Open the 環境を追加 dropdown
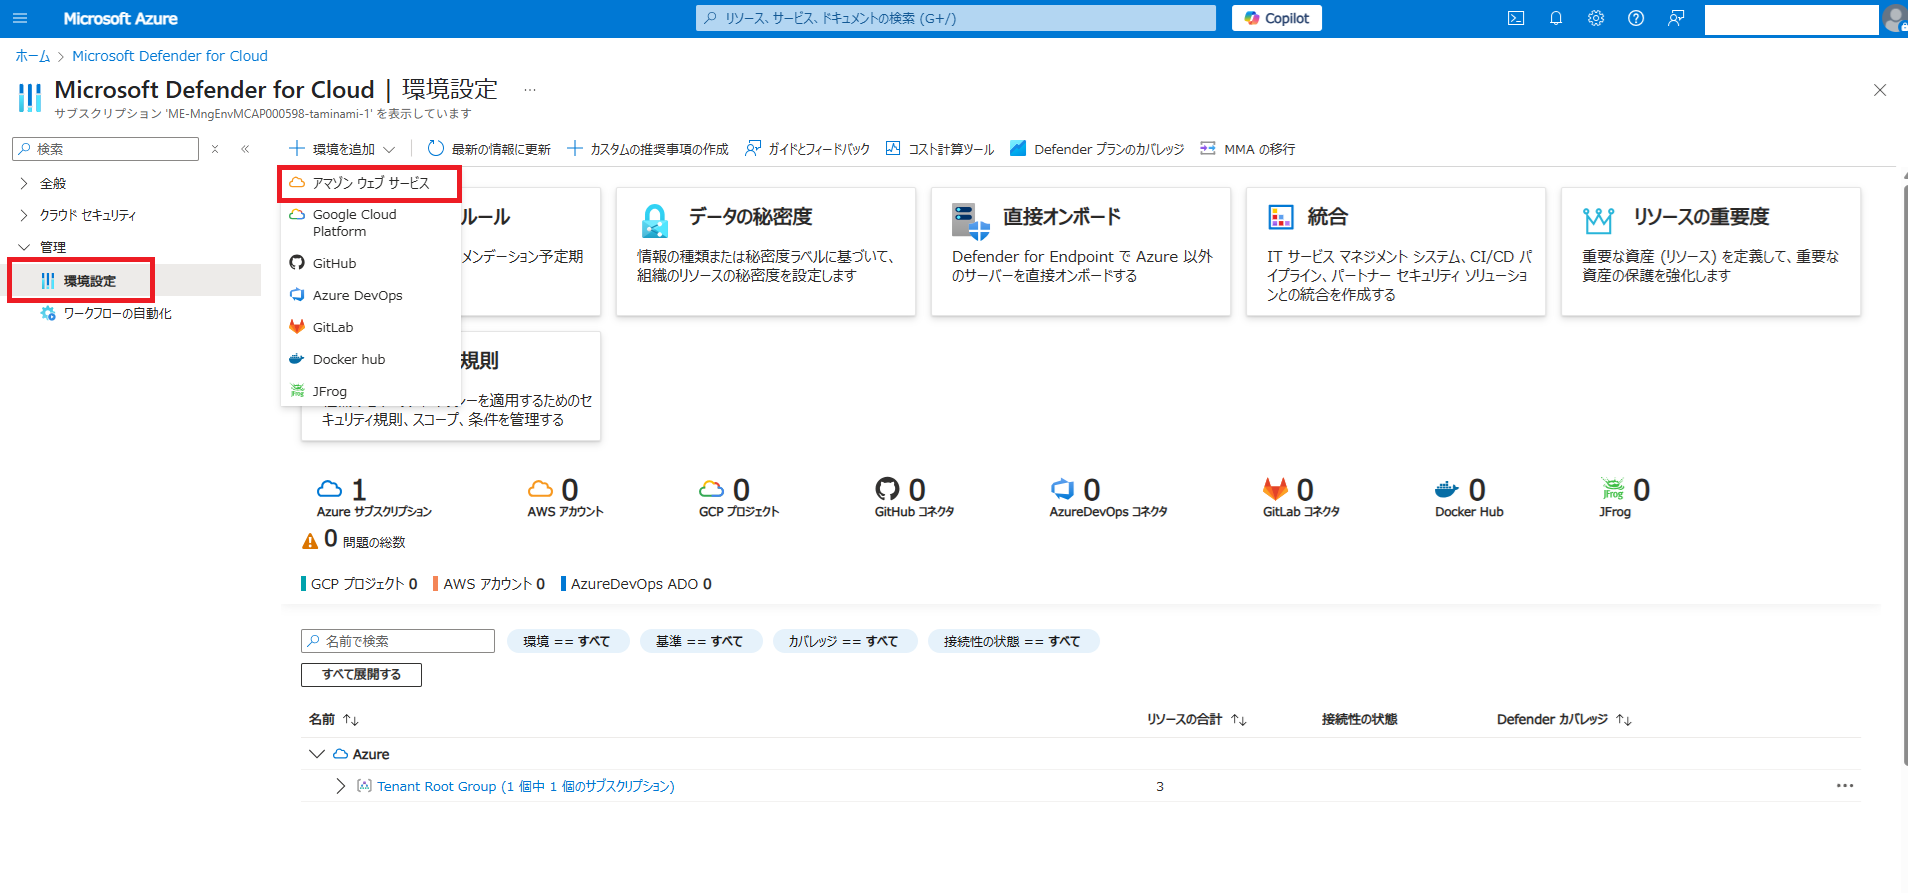 (x=343, y=149)
